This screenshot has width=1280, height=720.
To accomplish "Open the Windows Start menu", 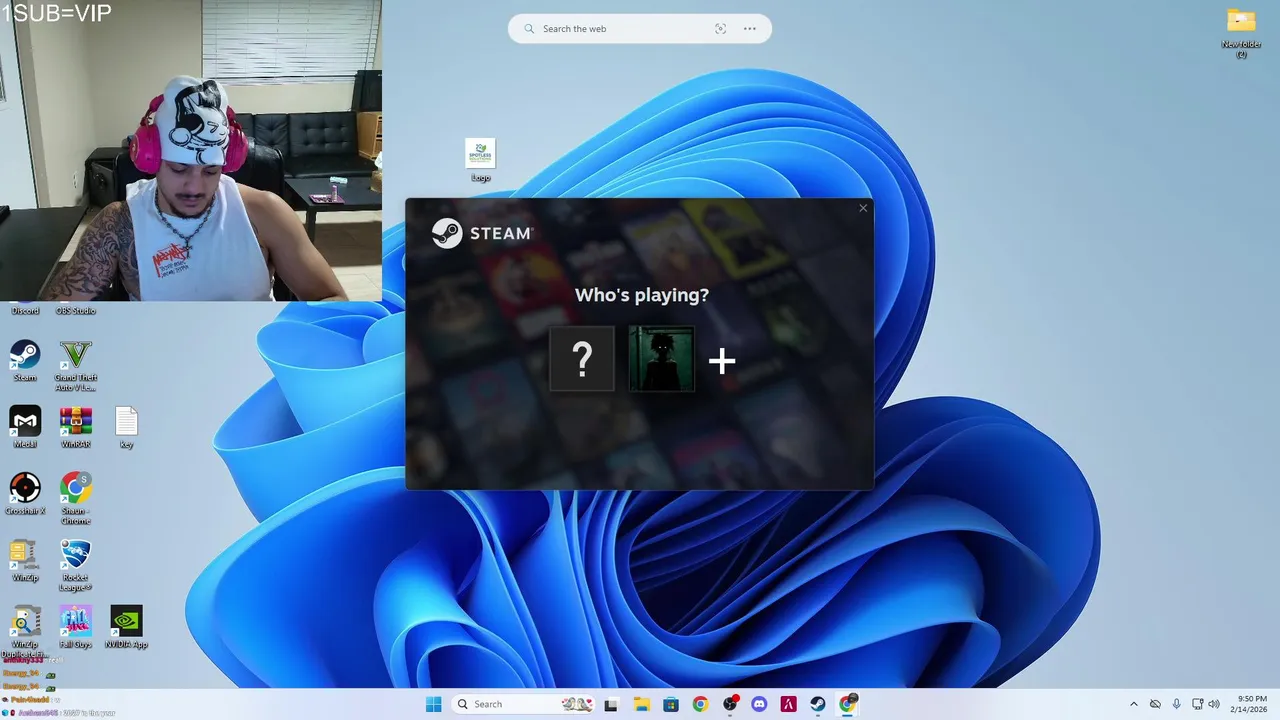I will click(x=433, y=704).
